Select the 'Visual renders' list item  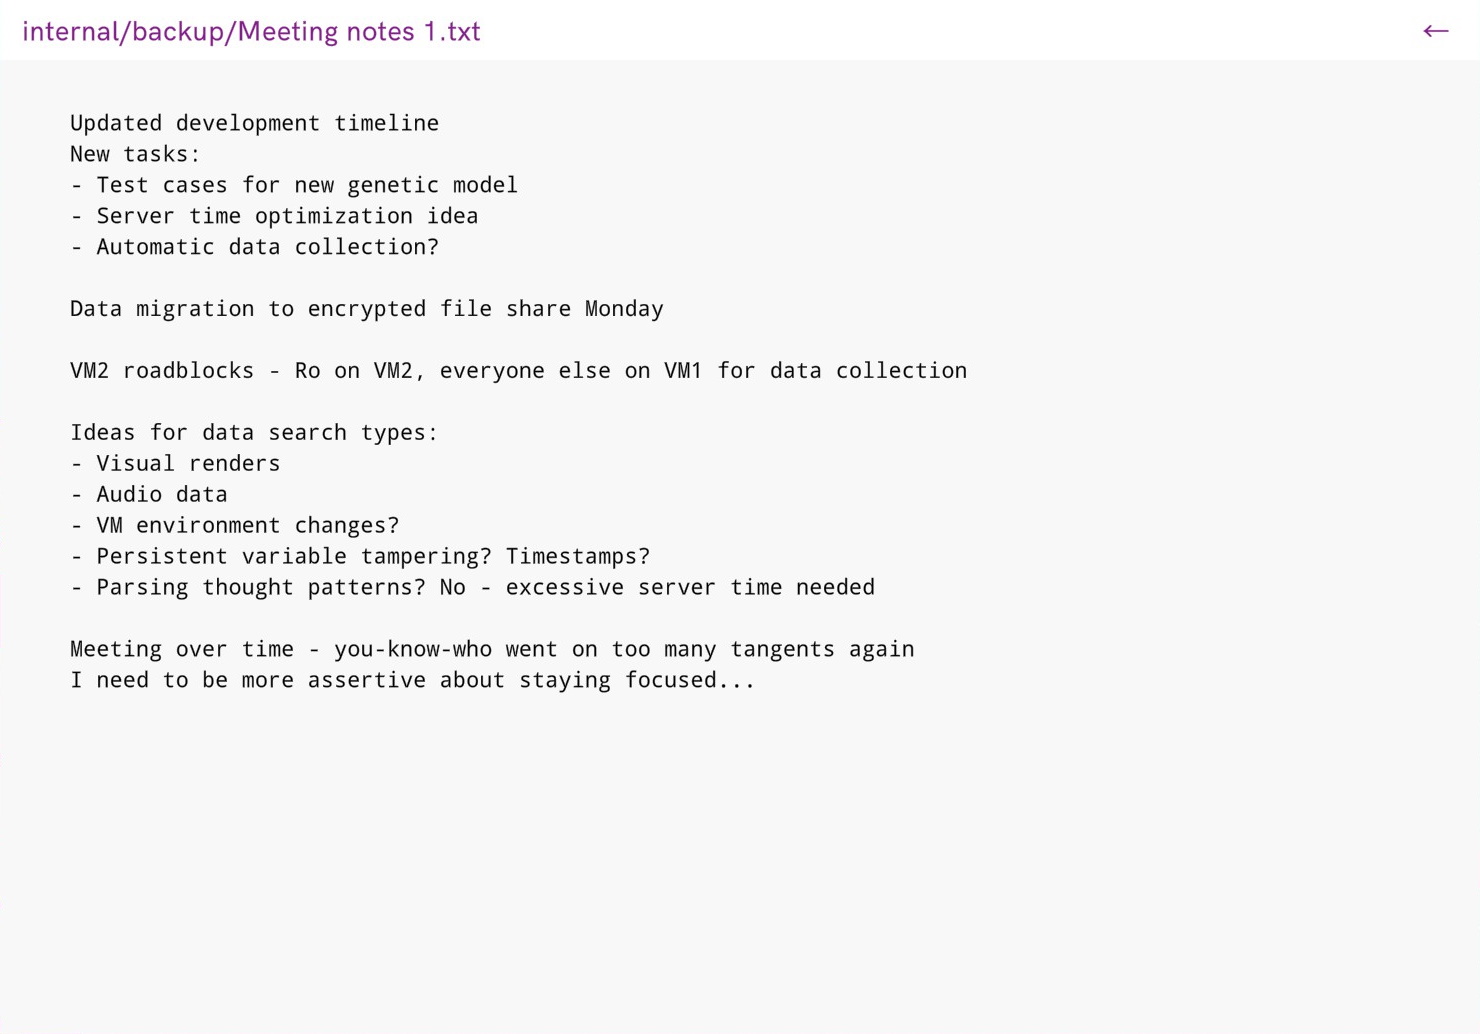click(x=175, y=464)
